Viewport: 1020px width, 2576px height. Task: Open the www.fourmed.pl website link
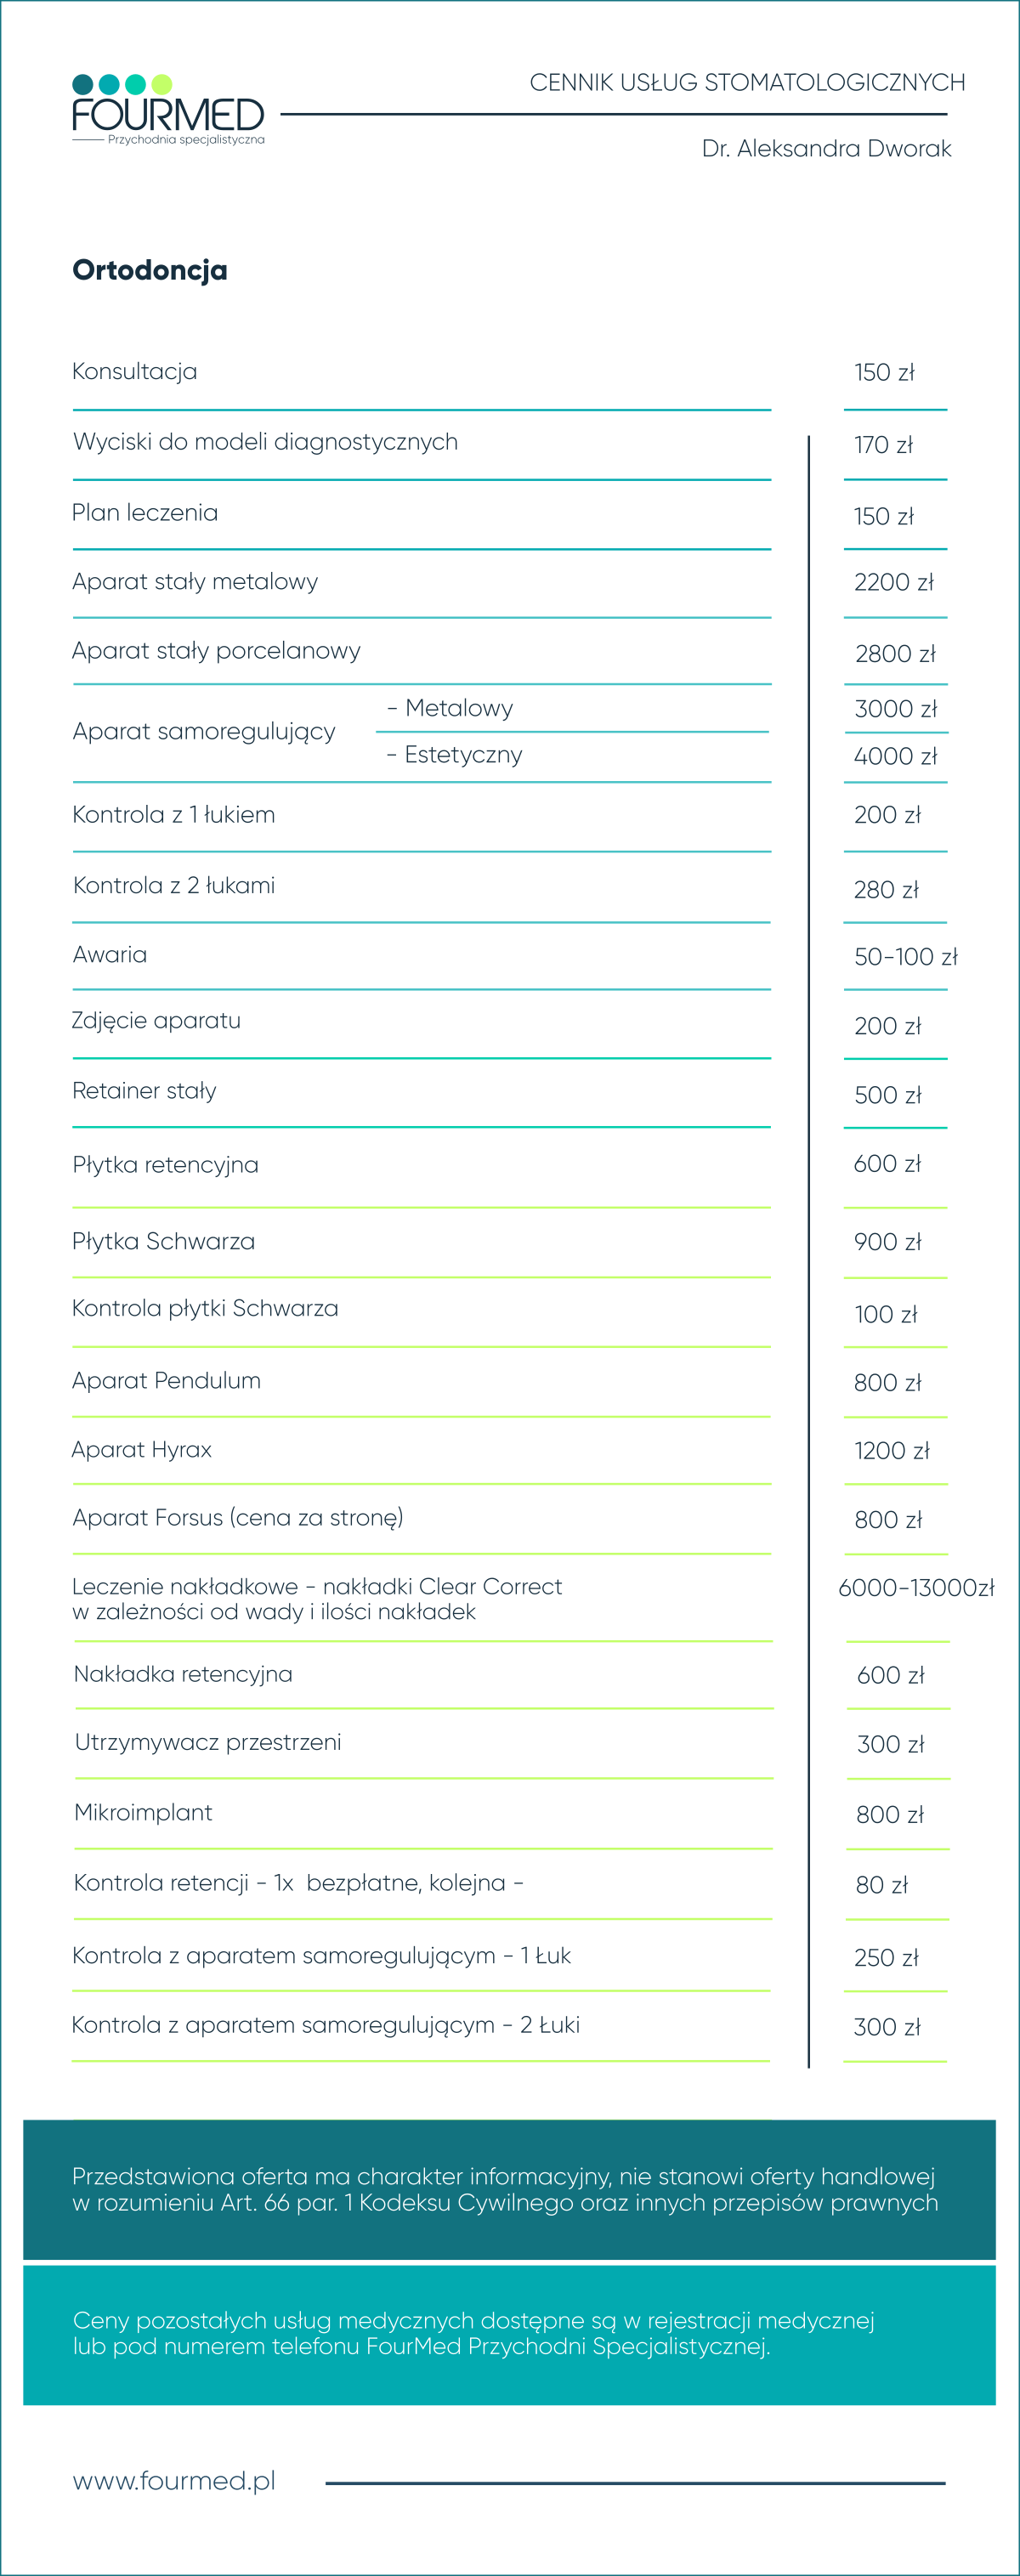click(174, 2481)
